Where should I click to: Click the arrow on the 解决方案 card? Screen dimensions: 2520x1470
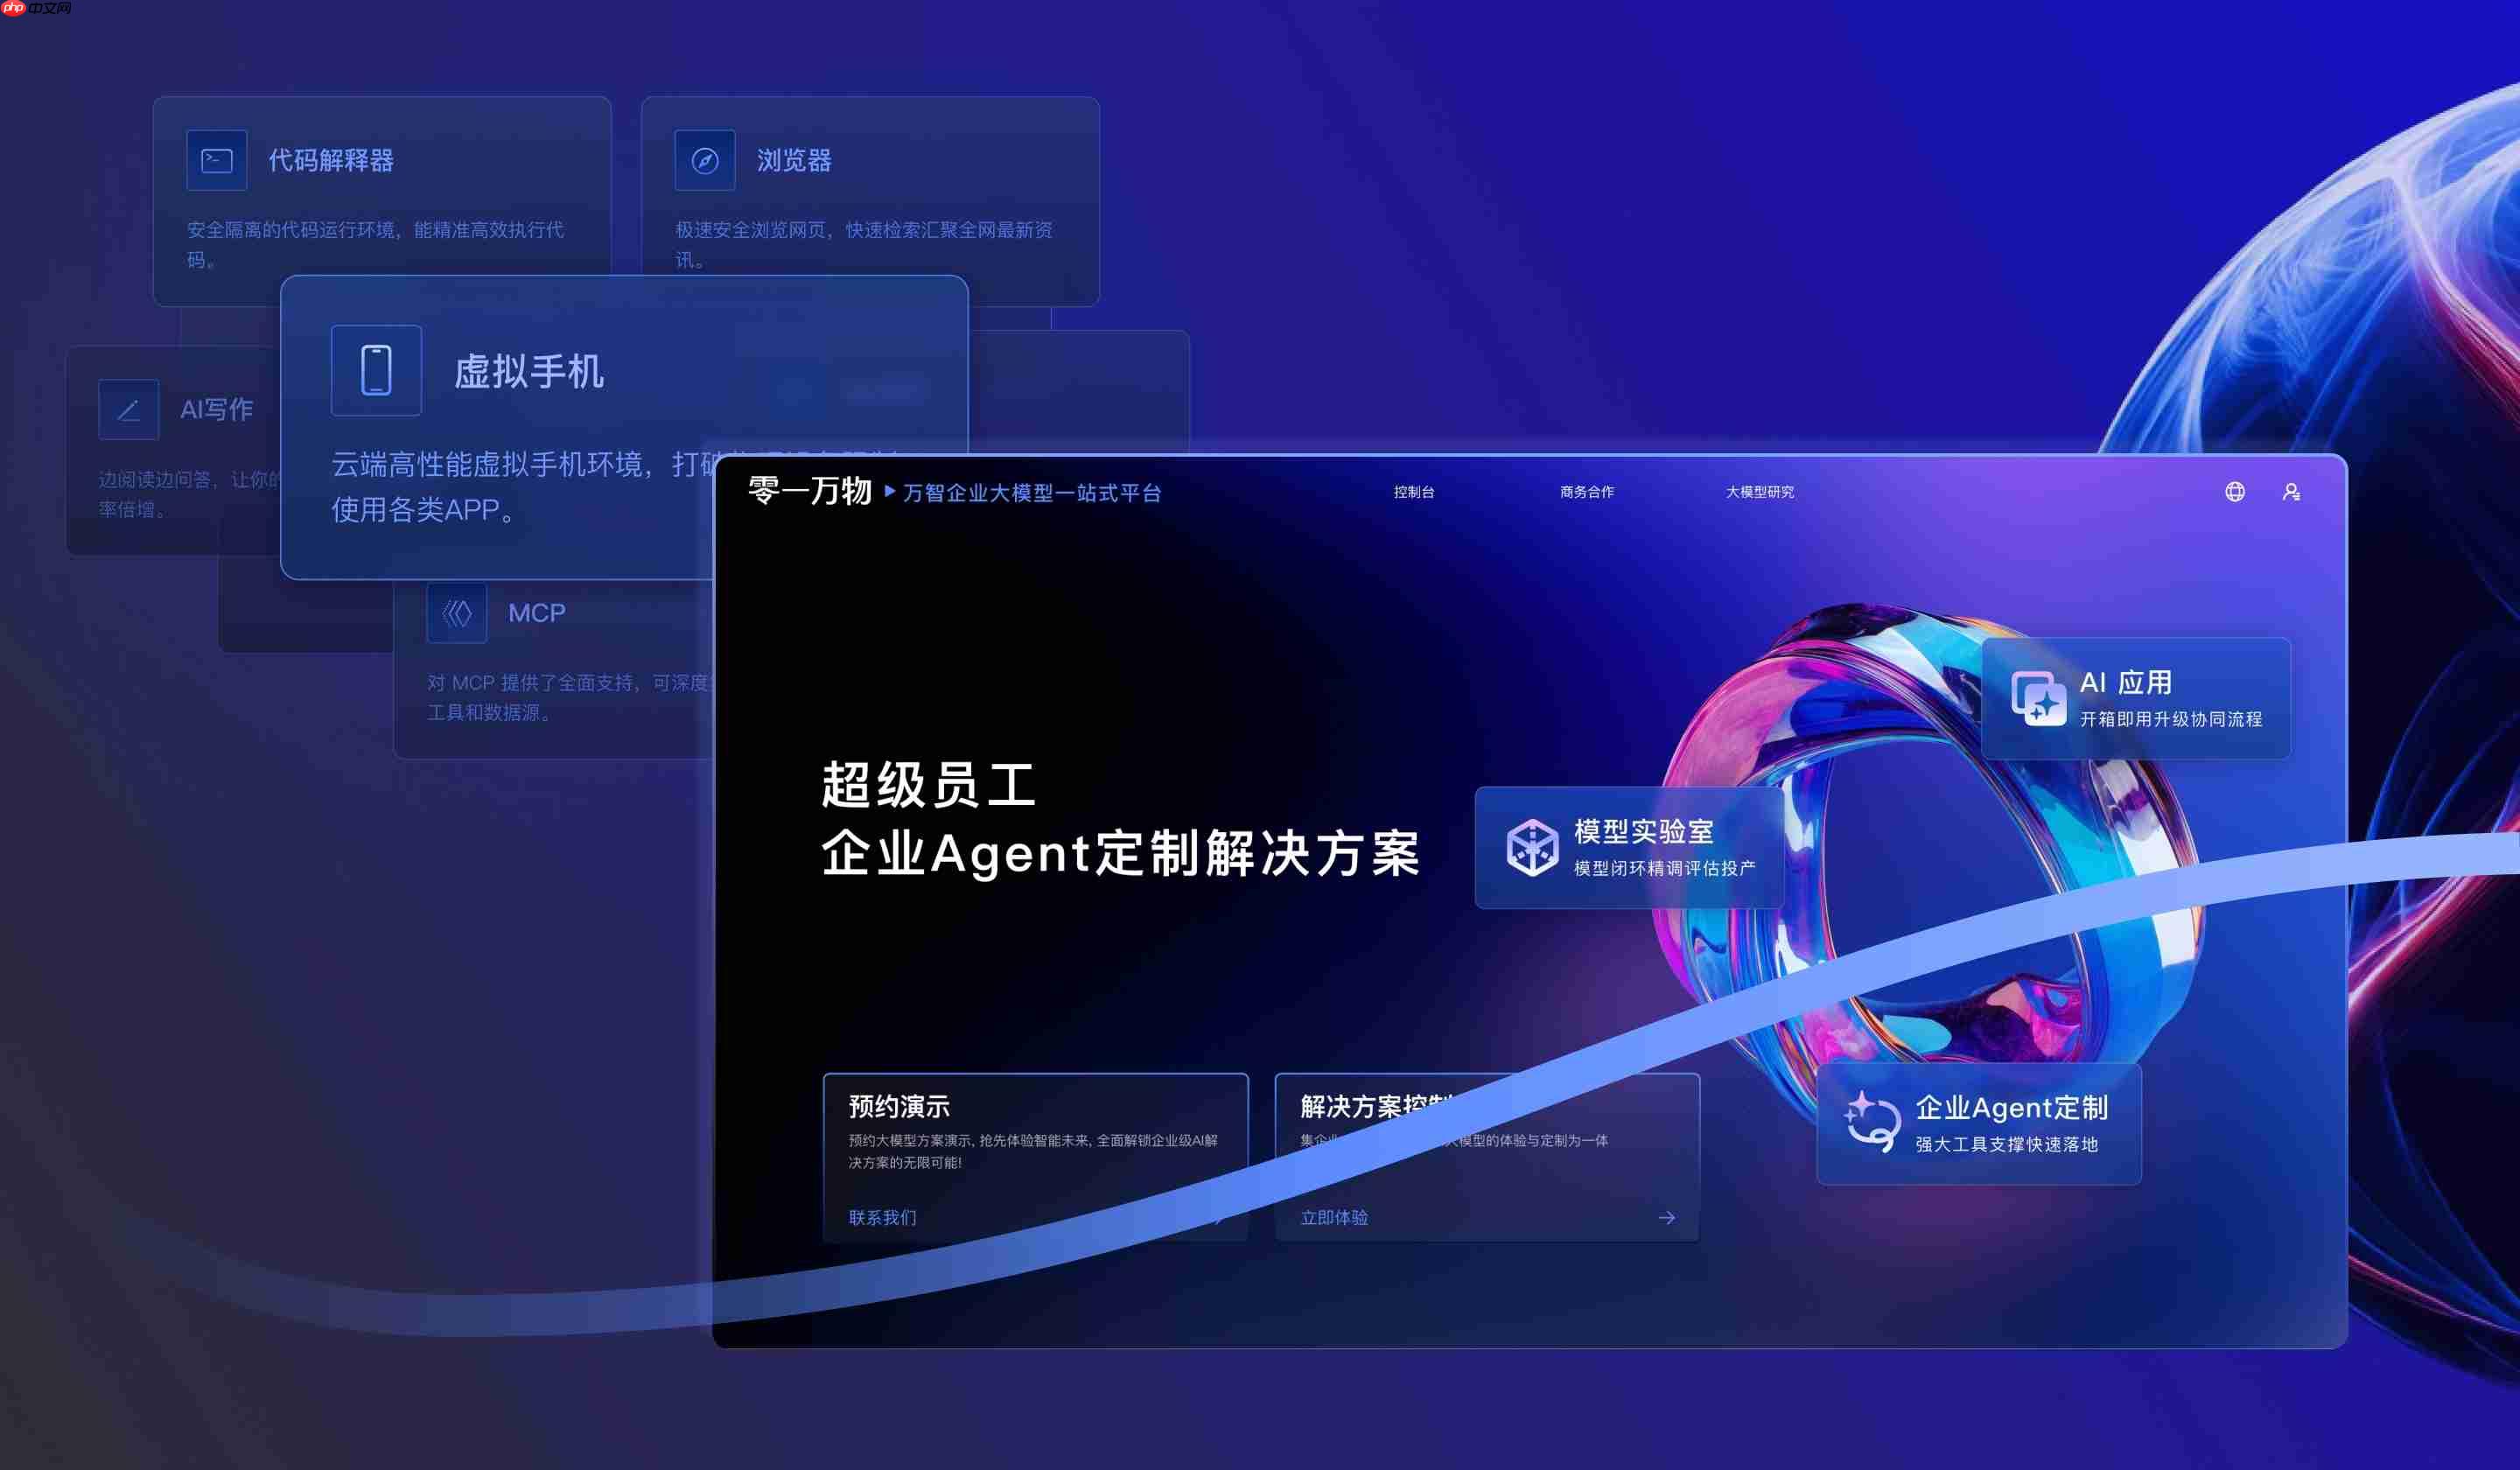pos(1667,1218)
